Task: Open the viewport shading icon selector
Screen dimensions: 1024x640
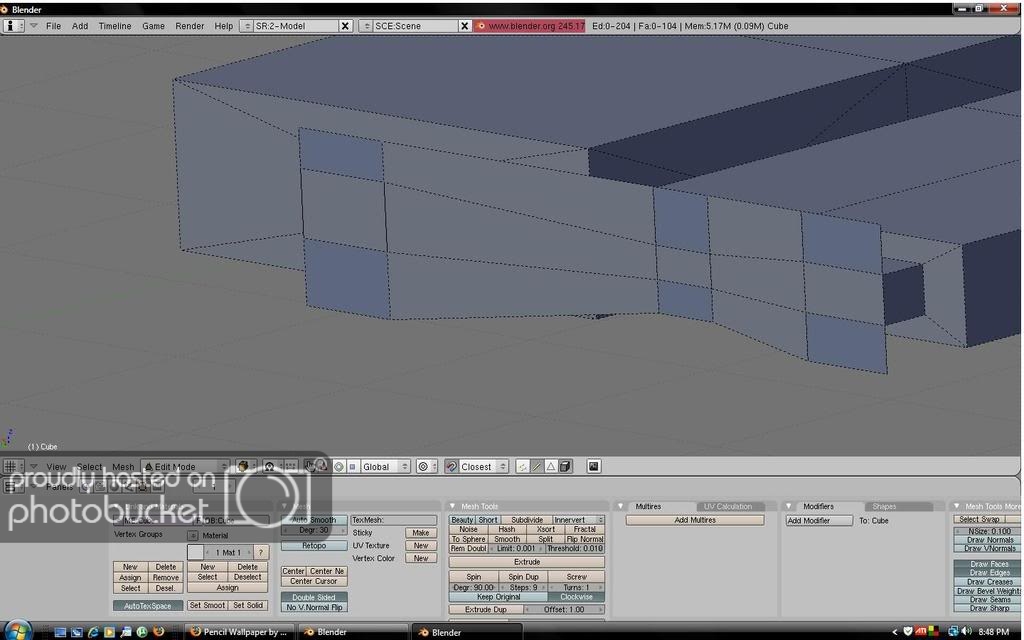Action: [242, 466]
